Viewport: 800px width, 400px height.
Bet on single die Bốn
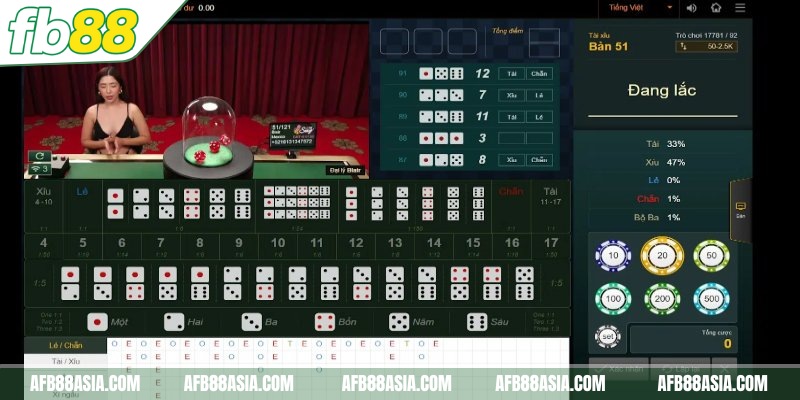point(336,322)
